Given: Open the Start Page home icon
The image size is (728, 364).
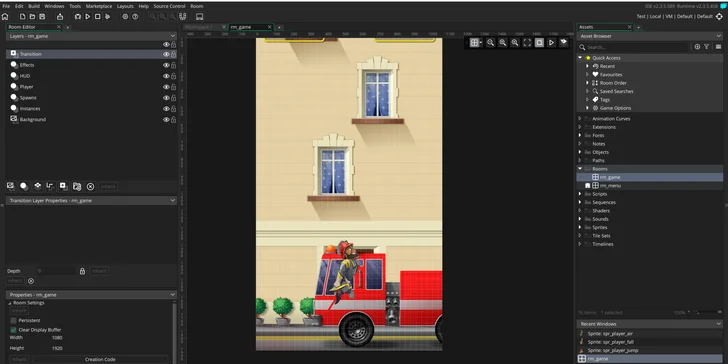Looking at the screenshot, I should (5, 17).
